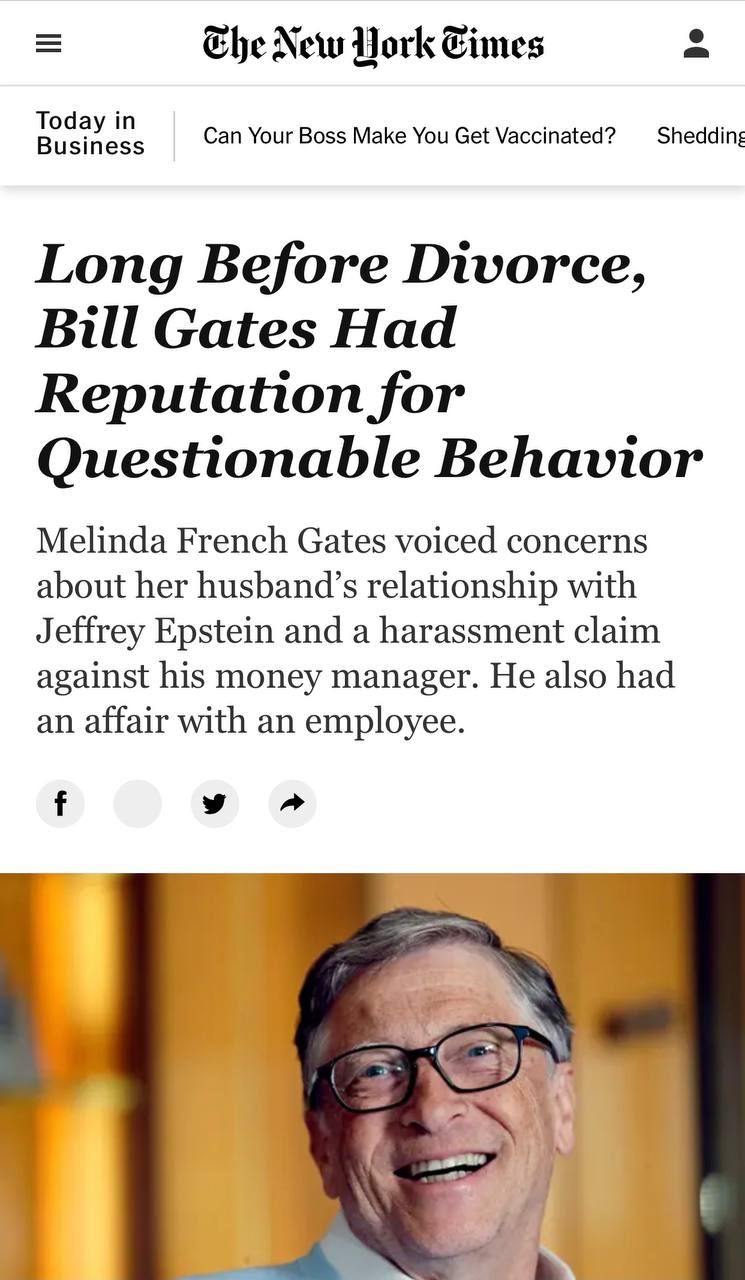Click "Bill Gates Had" in the headline

click(247, 329)
